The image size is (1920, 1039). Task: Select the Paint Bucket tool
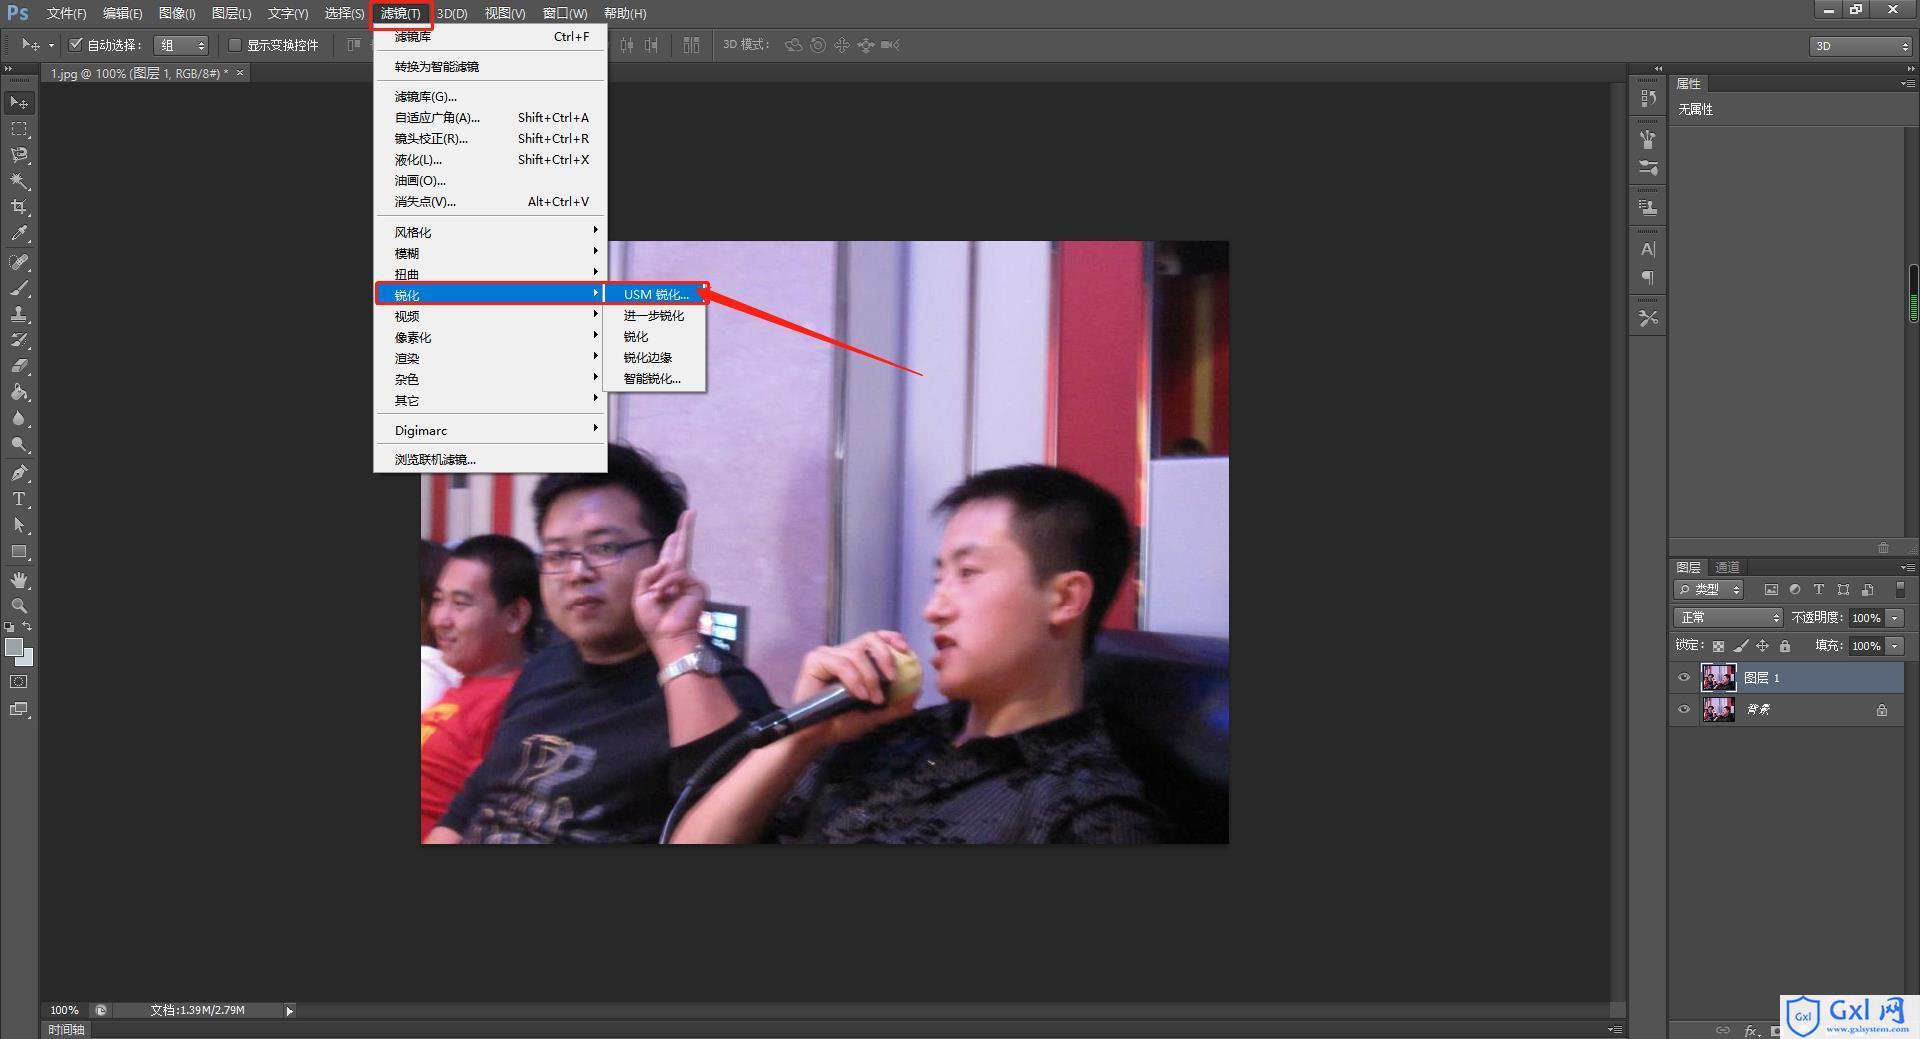(19, 392)
